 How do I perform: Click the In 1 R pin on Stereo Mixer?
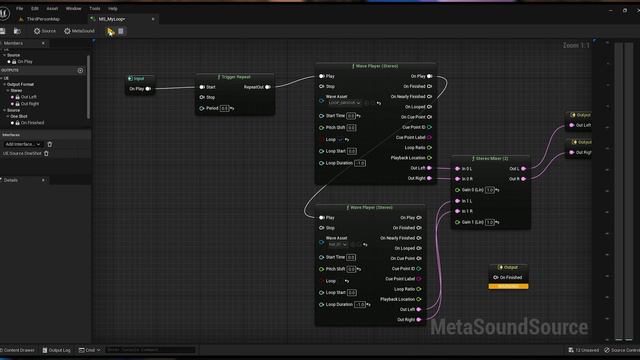tap(457, 211)
